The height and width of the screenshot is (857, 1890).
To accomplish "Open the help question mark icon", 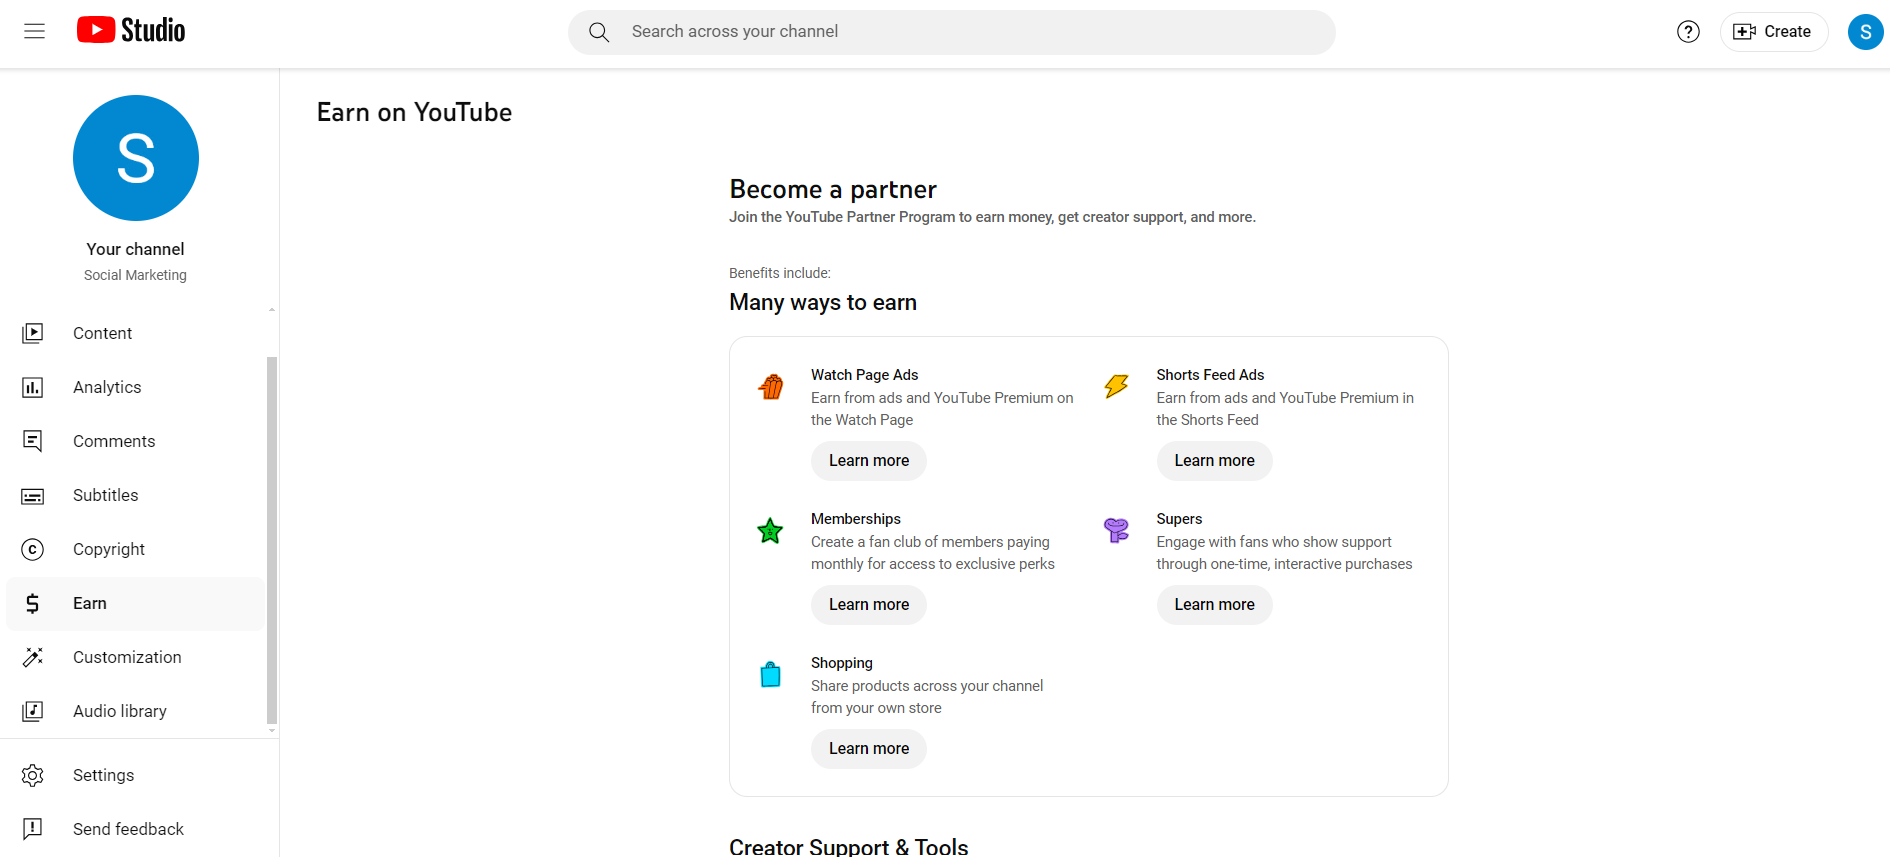I will point(1688,32).
